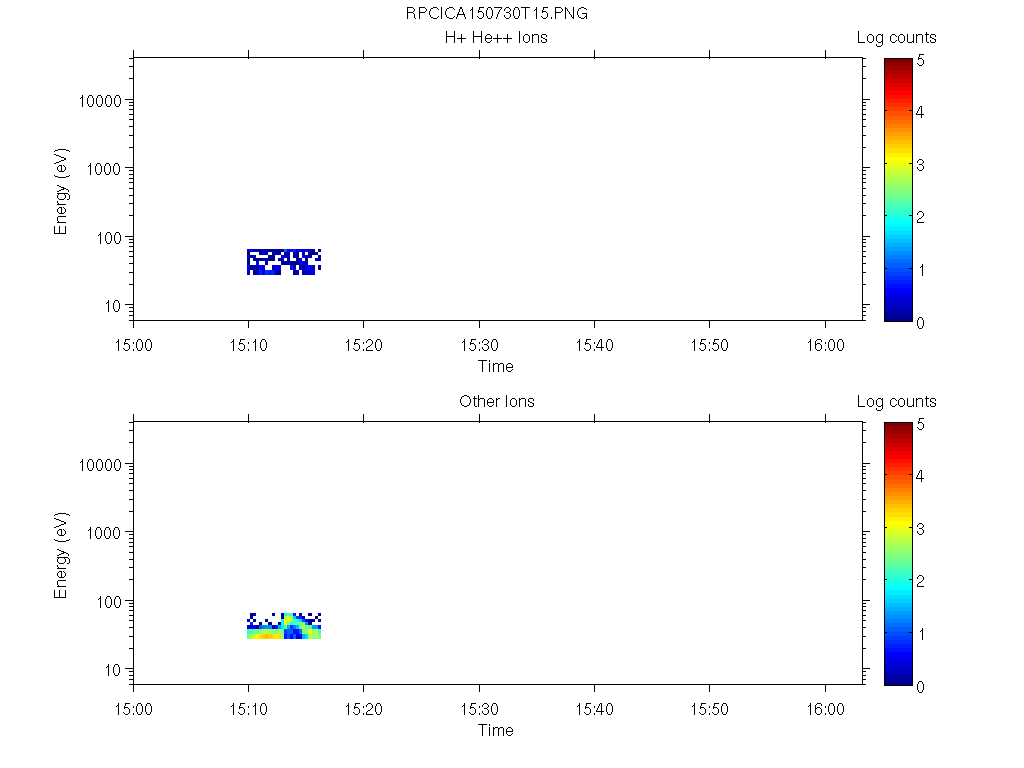Click the 15:20 tick label in the H+ He++ Ions plot
Viewport: 1024px width, 768px height.
(364, 345)
